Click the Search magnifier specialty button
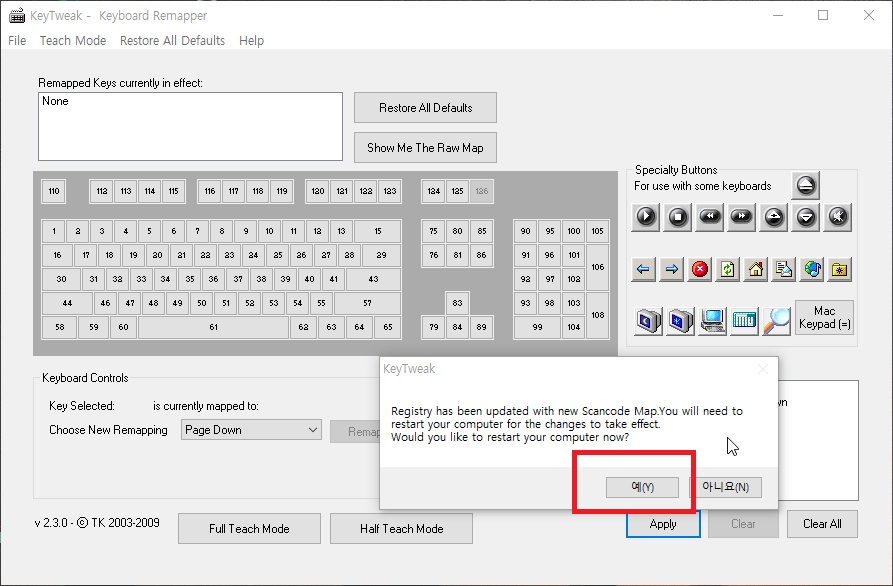Viewport: 893px width, 586px height. 776,320
